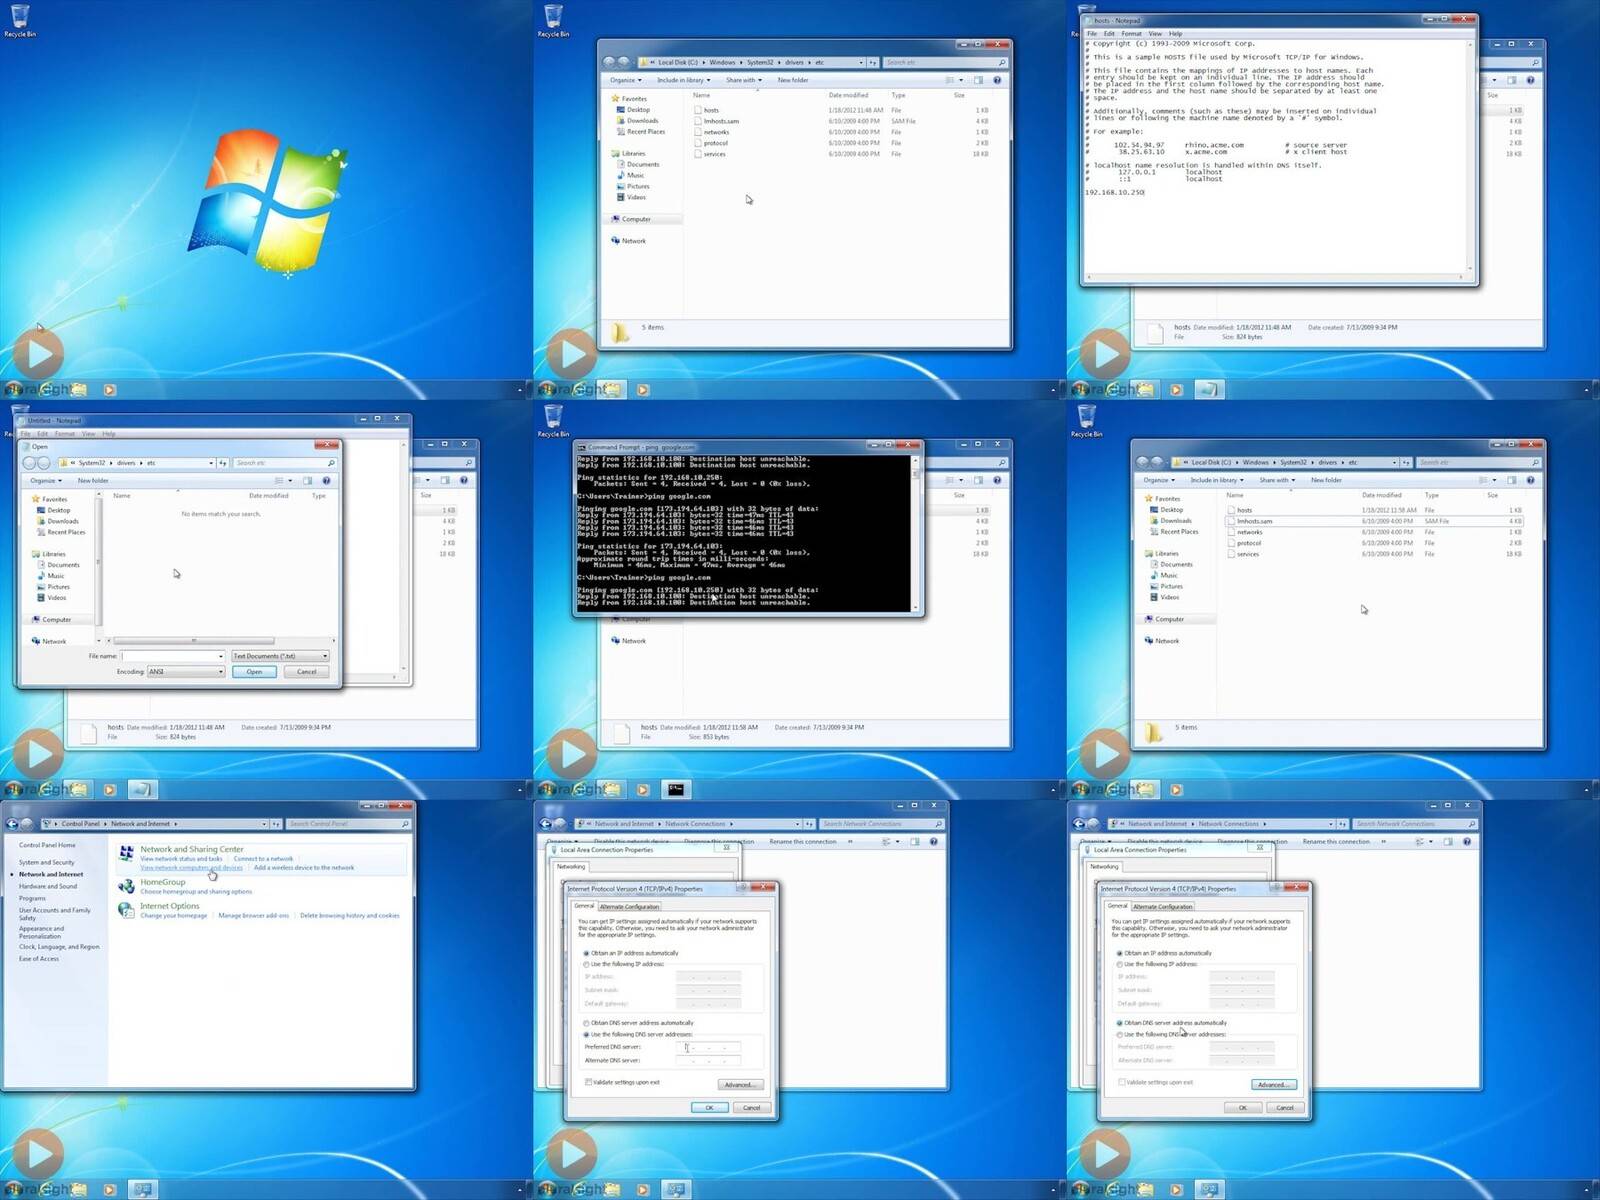Viewport: 1600px width, 1200px height.
Task: Play the Control Panel Network and Internet thumbnail
Action: point(39,1154)
